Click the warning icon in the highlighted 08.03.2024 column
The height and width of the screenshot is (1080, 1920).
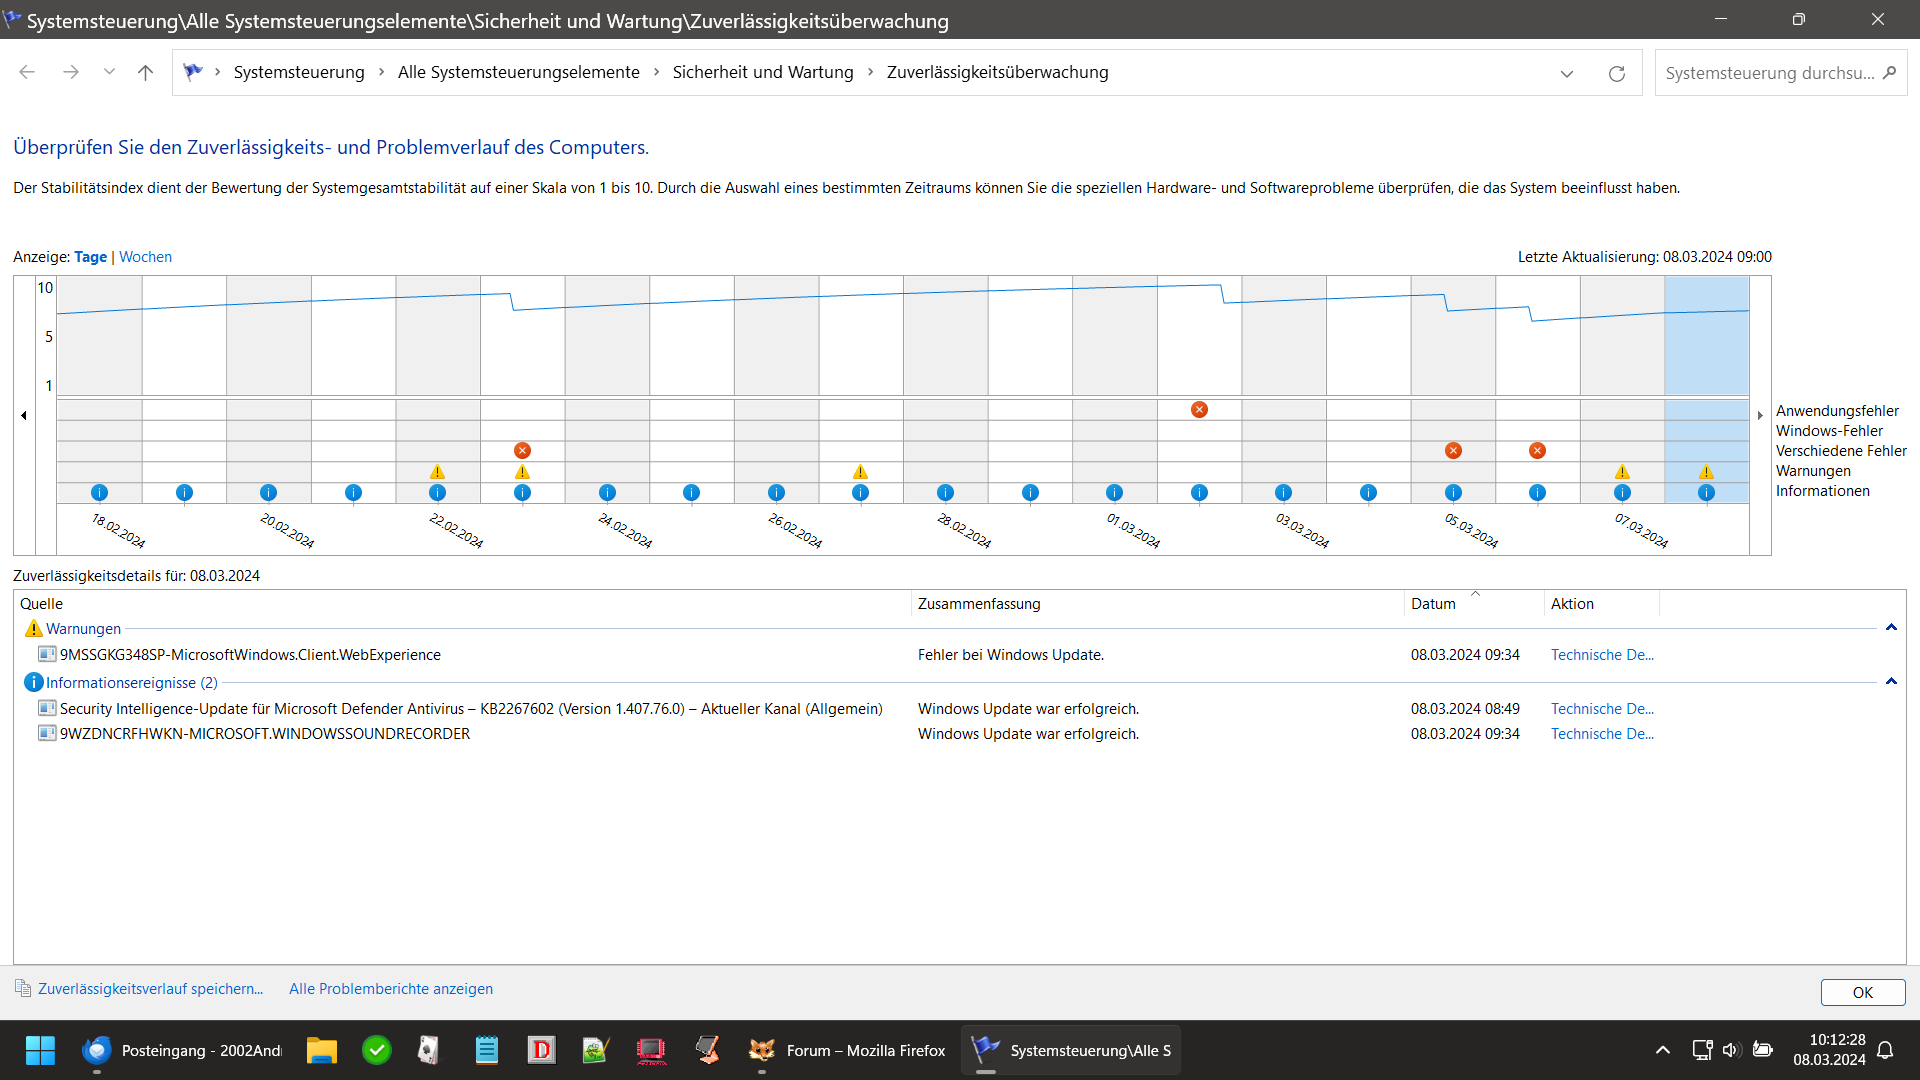(x=1706, y=472)
